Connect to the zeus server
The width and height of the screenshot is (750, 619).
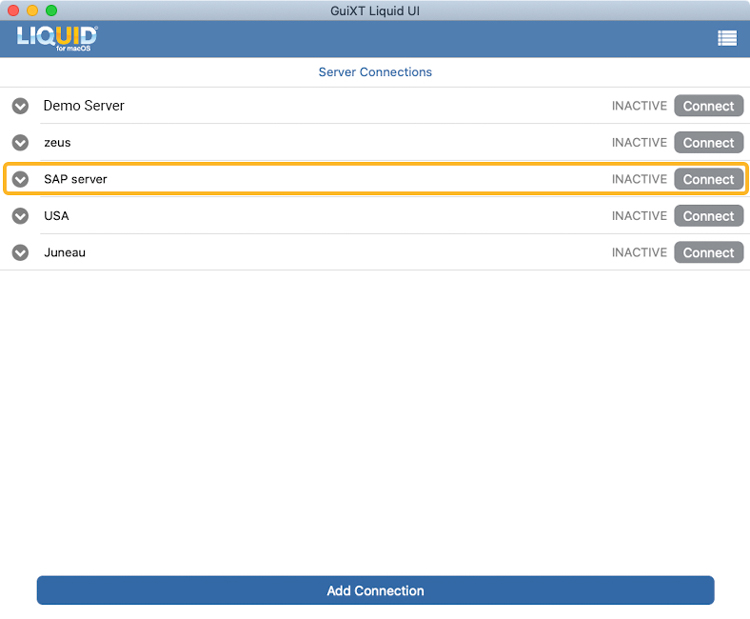(708, 143)
